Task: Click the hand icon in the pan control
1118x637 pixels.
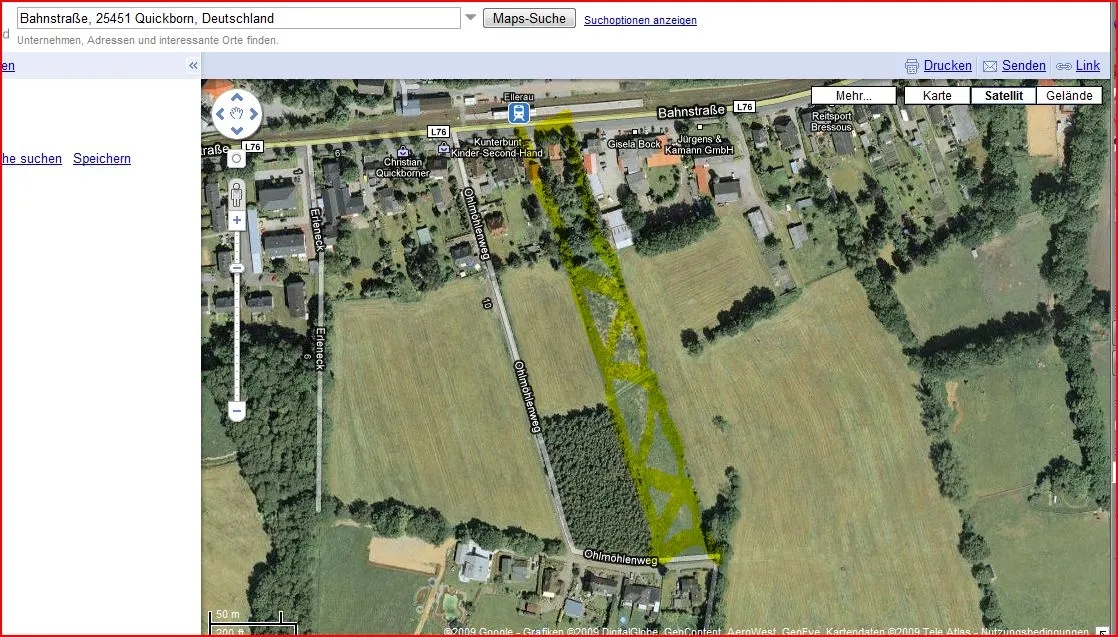Action: tap(237, 114)
